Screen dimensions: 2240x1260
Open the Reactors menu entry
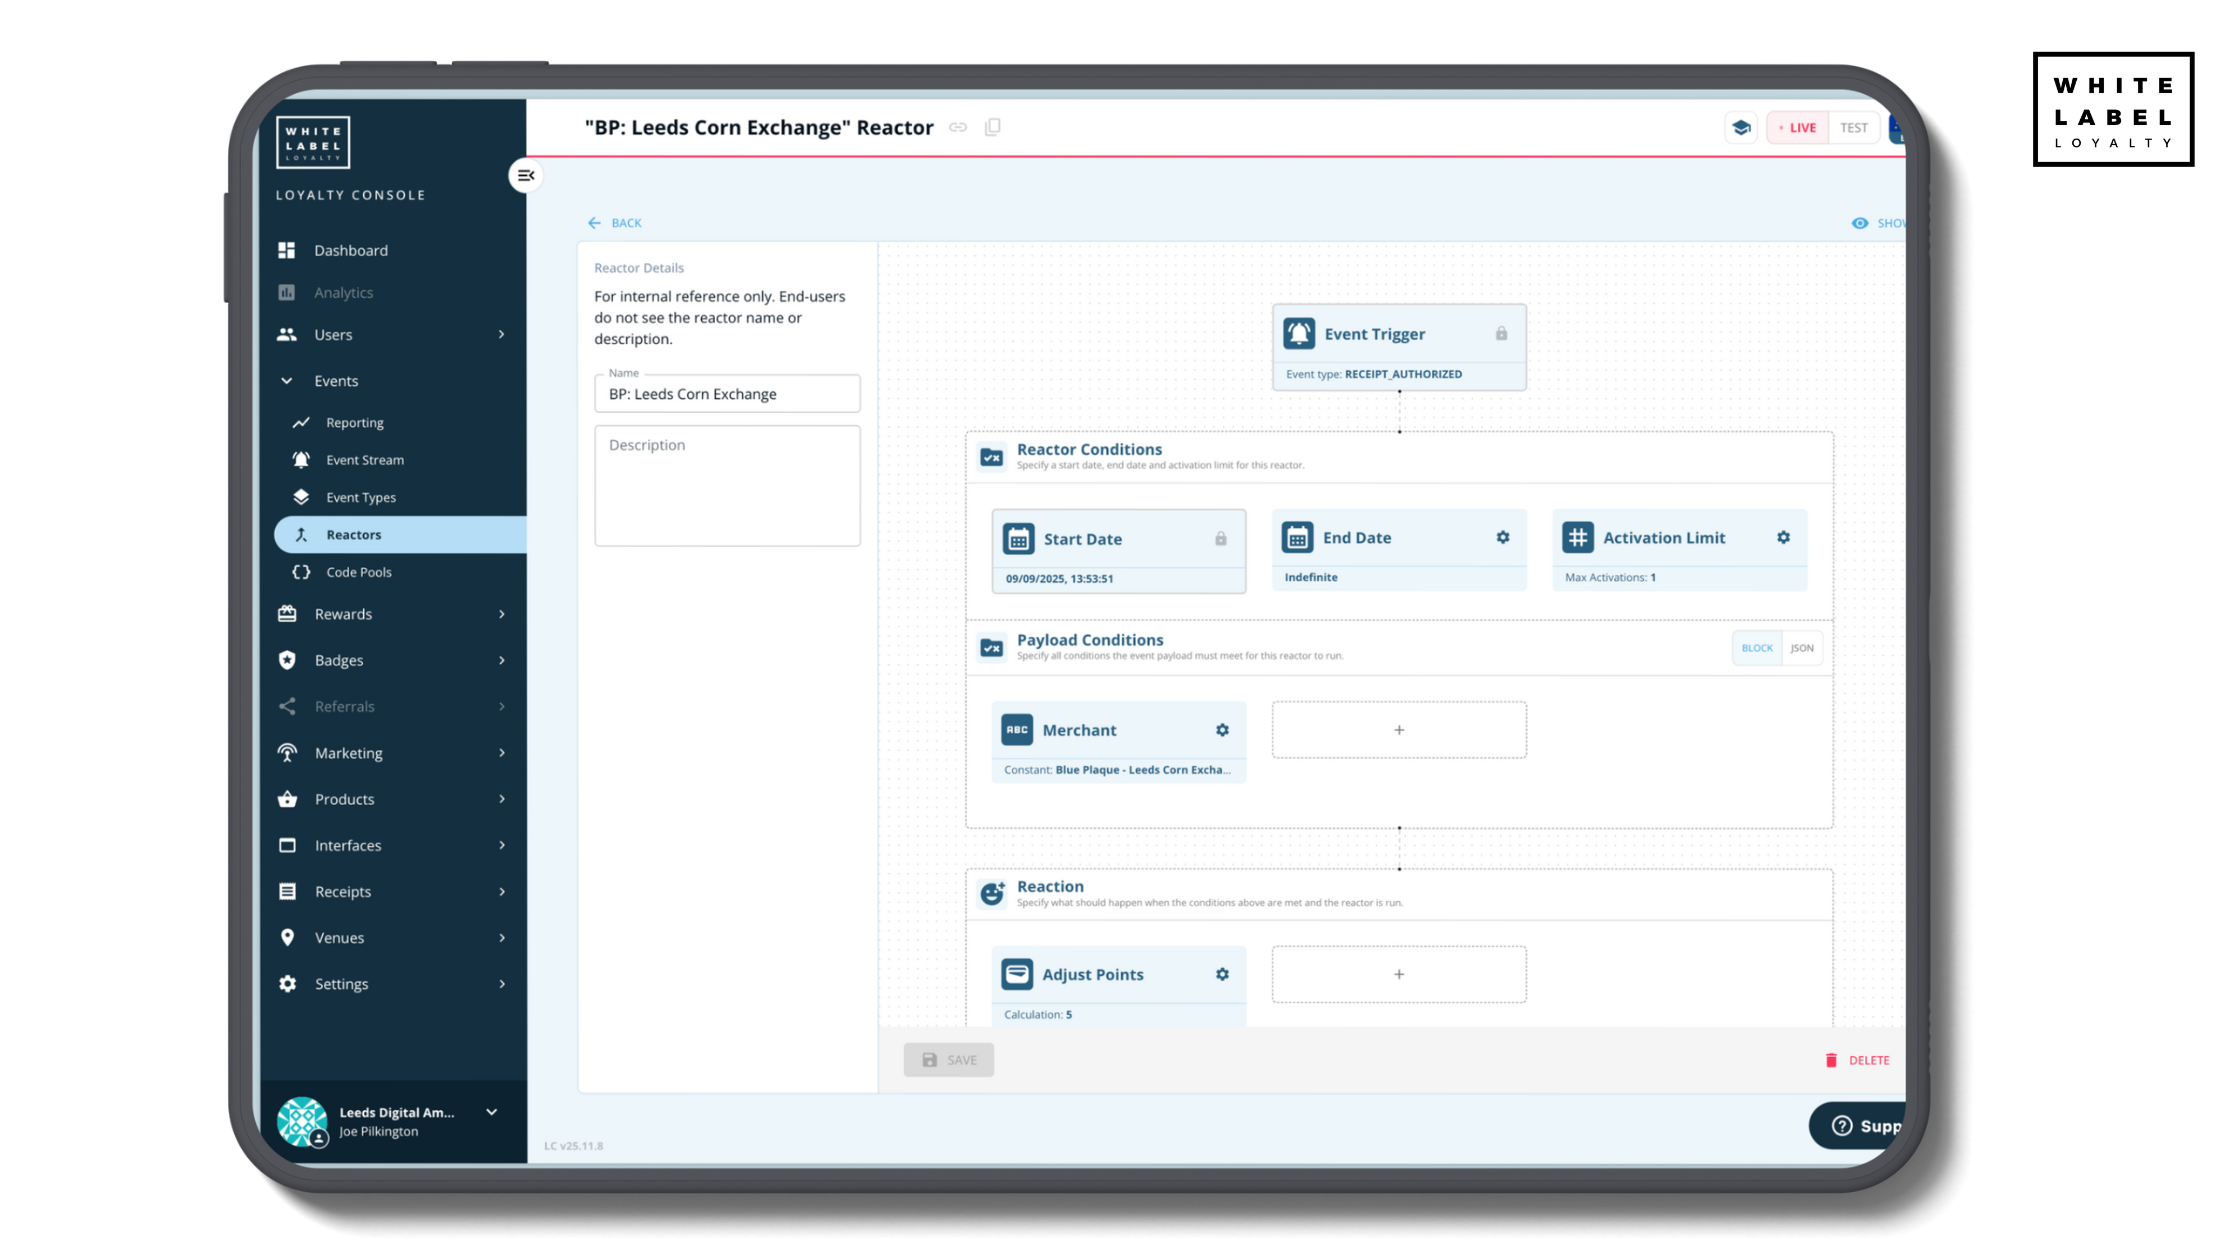pyautogui.click(x=352, y=534)
